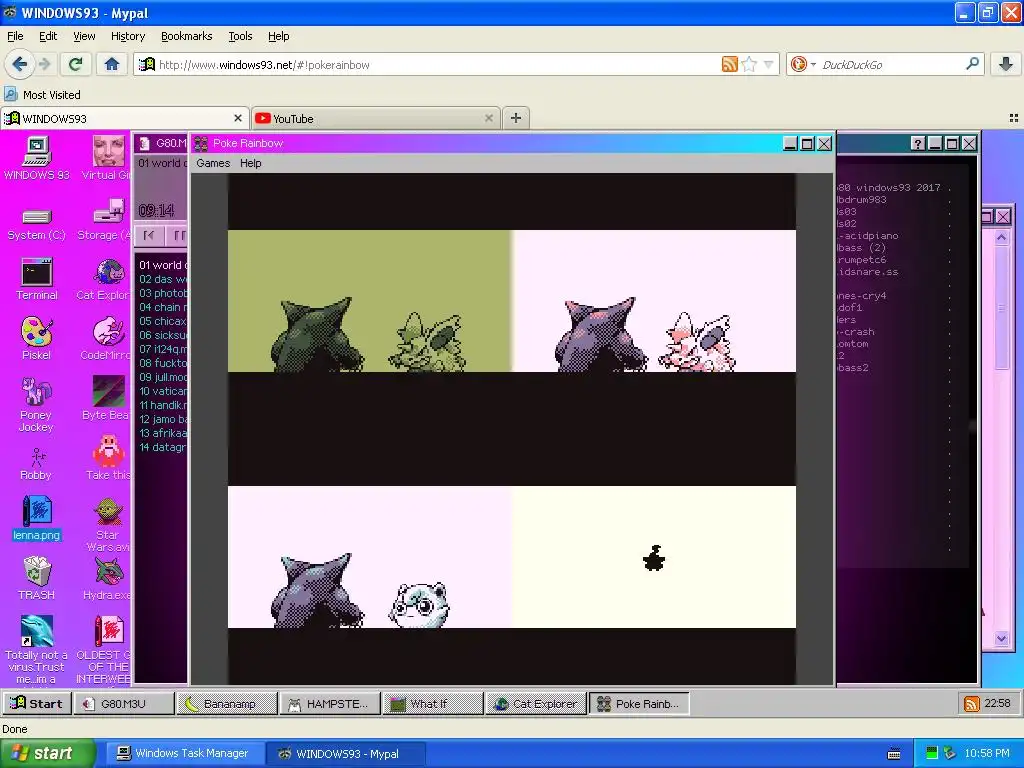Select playlist track 10 vatican
This screenshot has height=768, width=1024.
[163, 391]
